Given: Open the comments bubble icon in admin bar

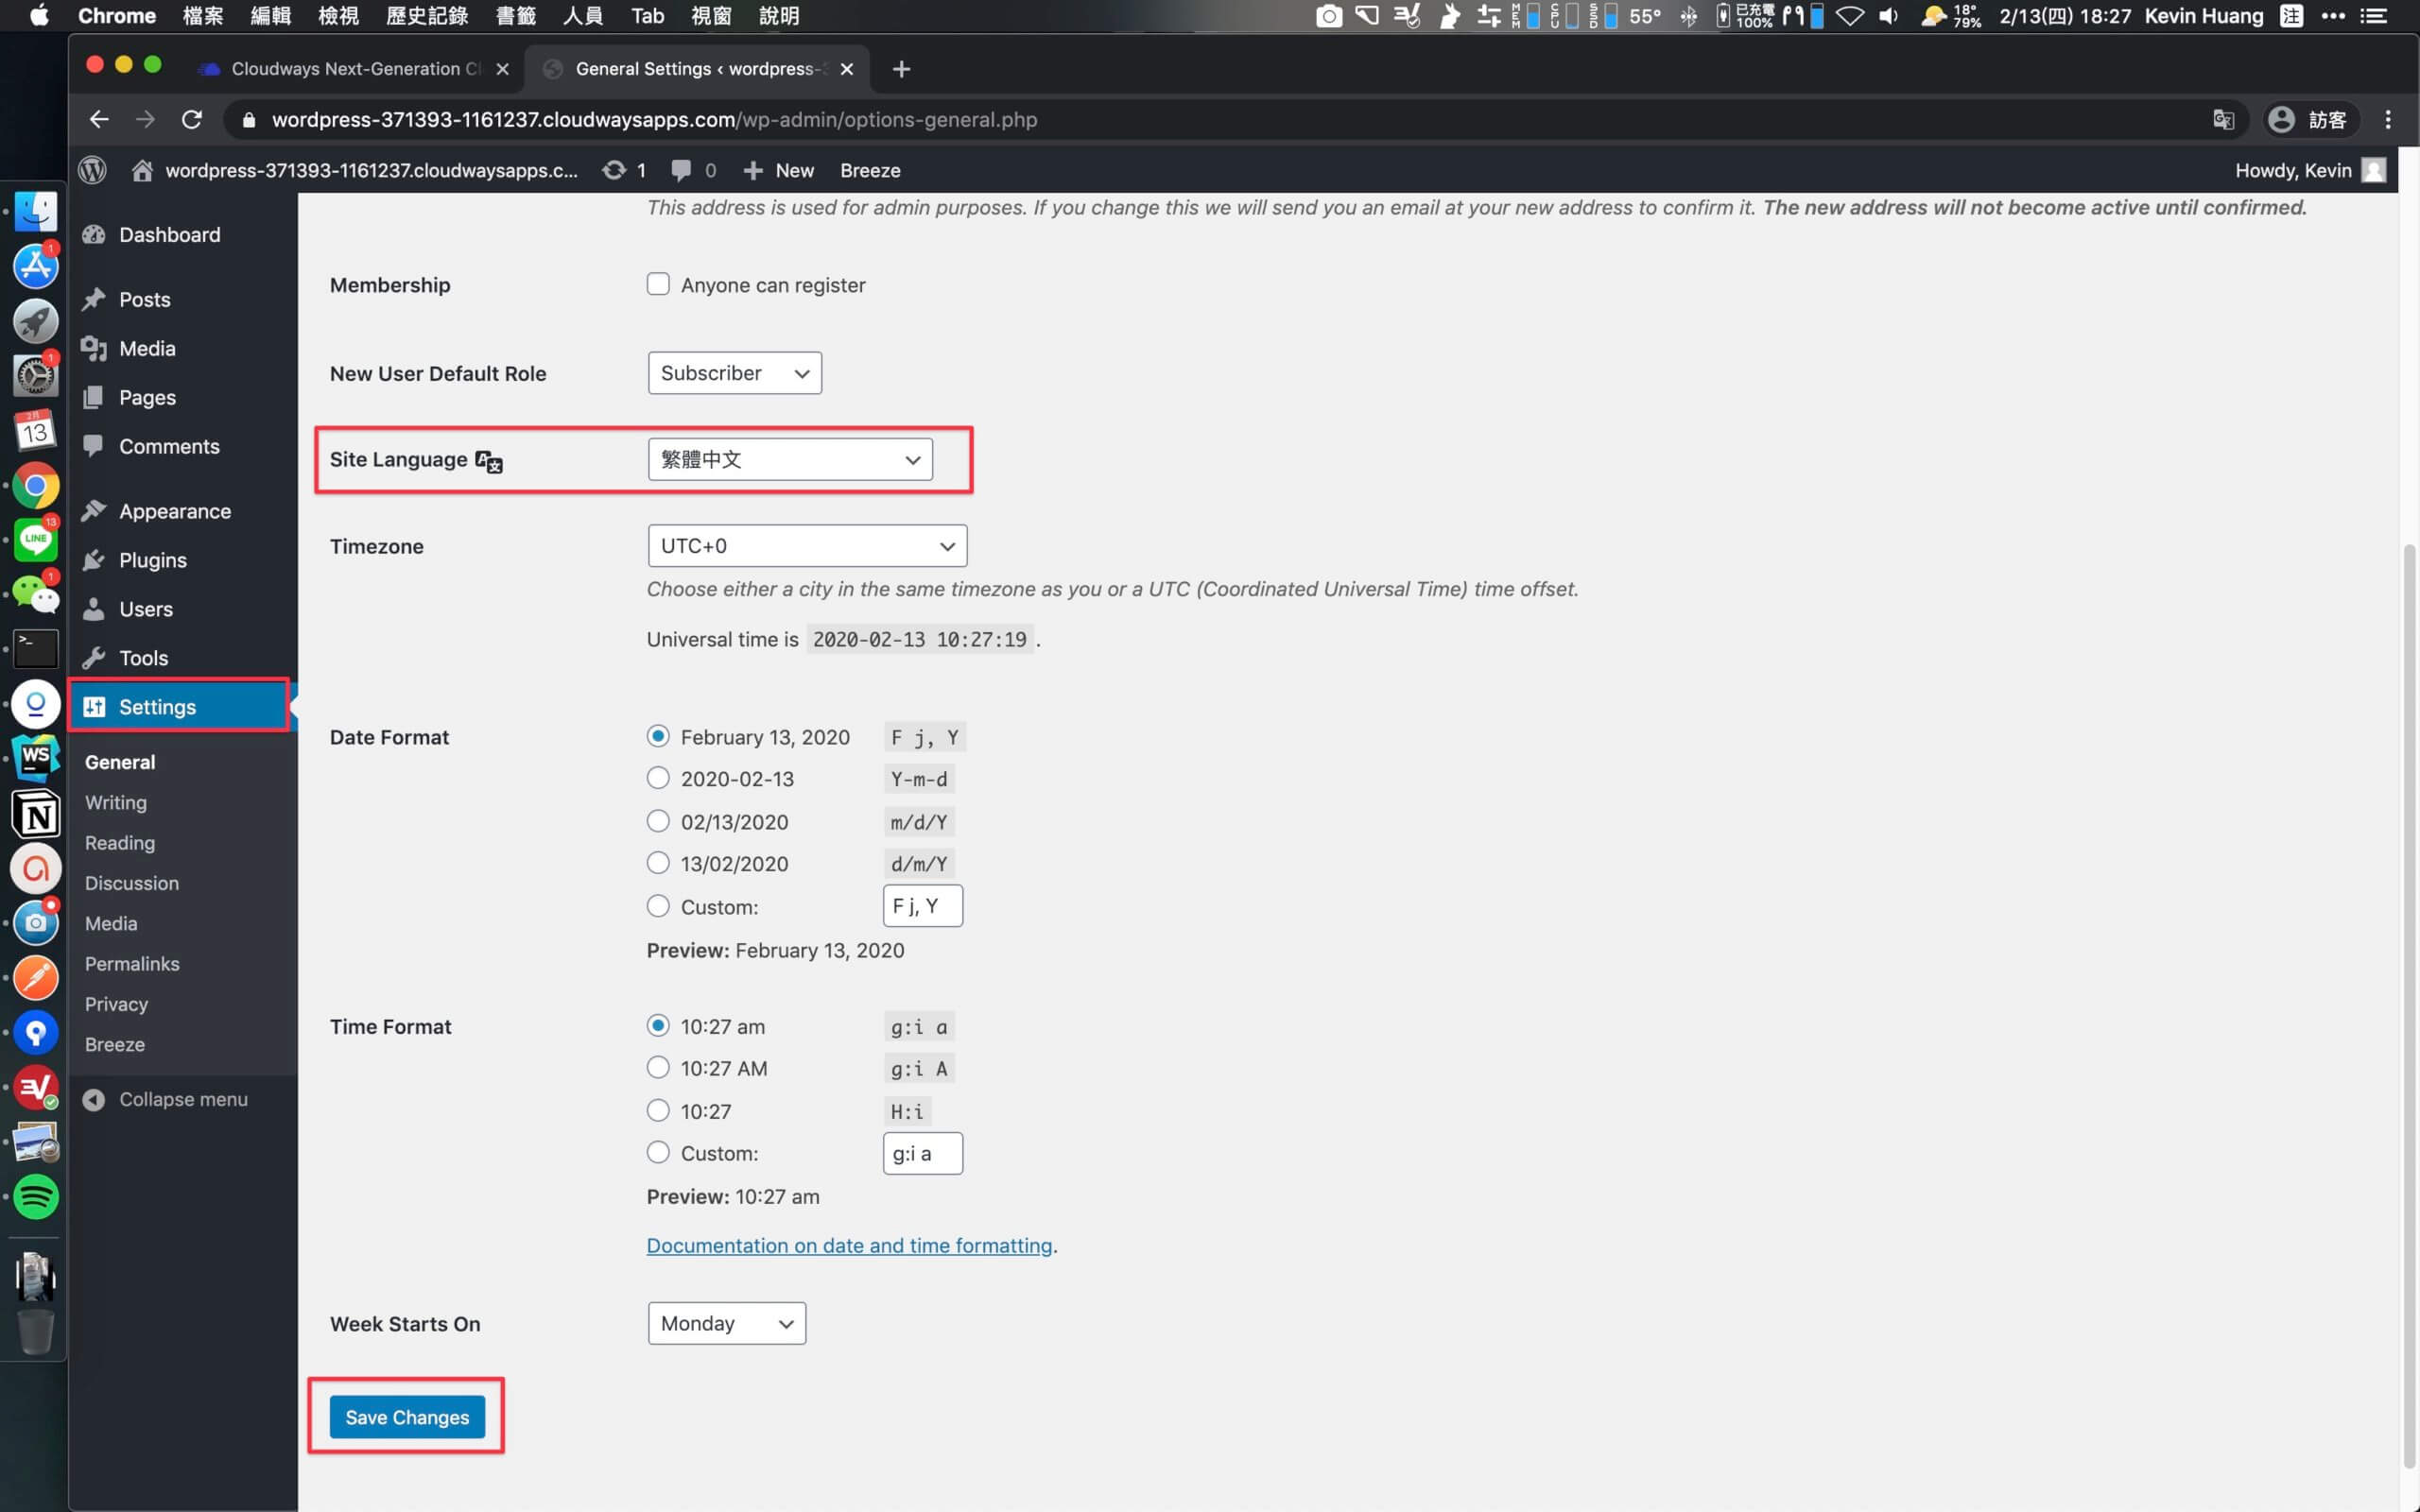Looking at the screenshot, I should click(x=681, y=170).
